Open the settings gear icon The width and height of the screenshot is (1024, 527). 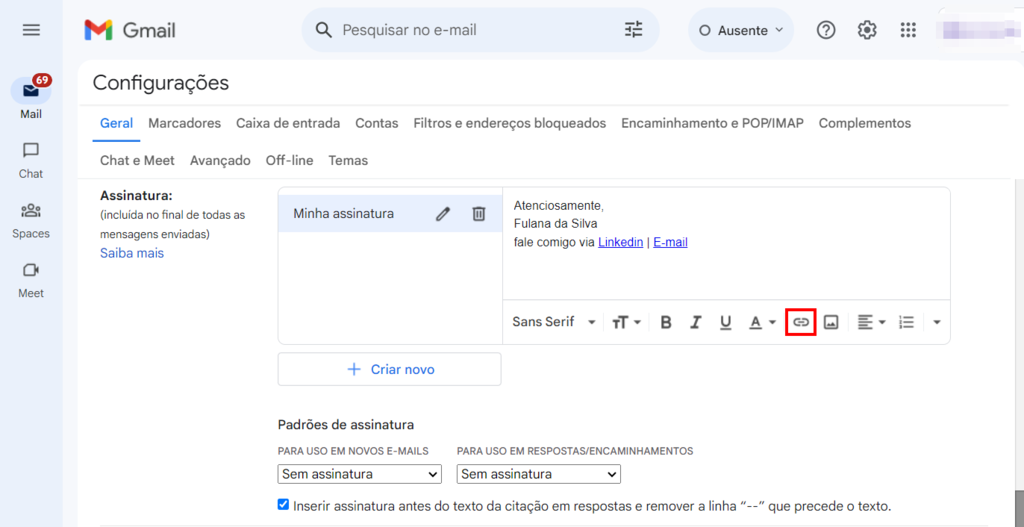[867, 30]
